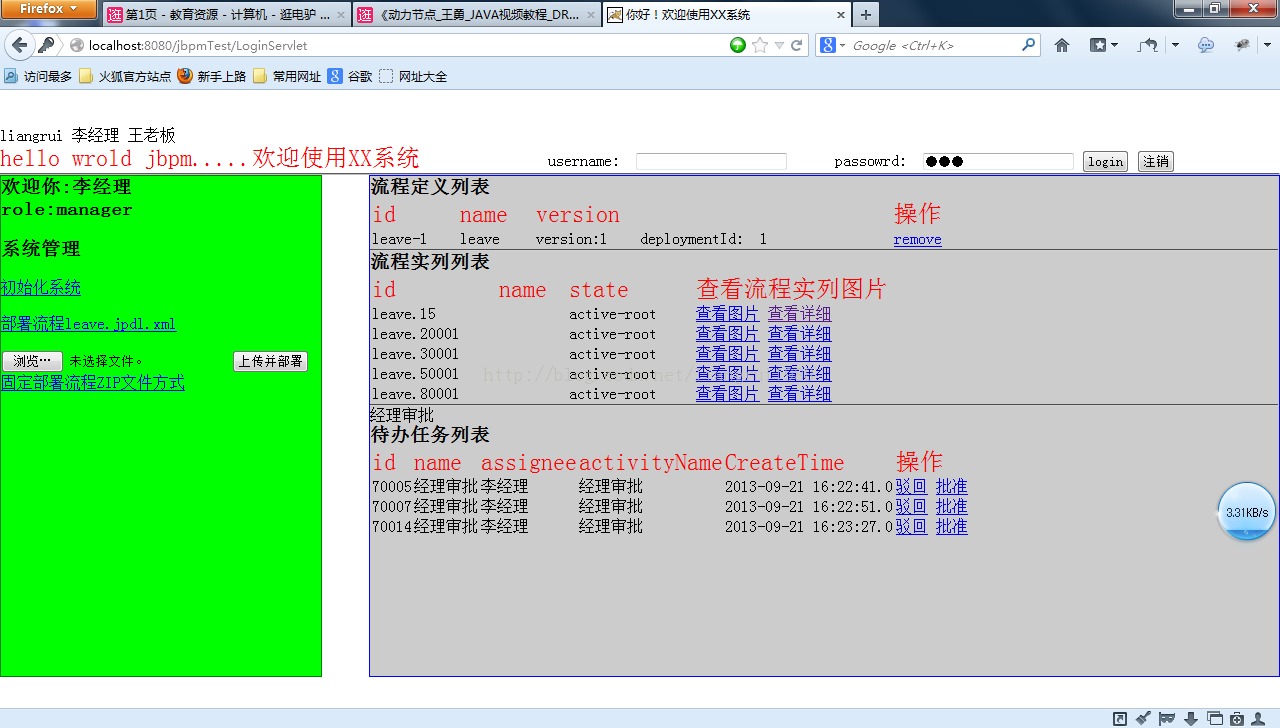Focus the username input field
Viewport: 1280px width, 728px height.
pyautogui.click(x=711, y=161)
